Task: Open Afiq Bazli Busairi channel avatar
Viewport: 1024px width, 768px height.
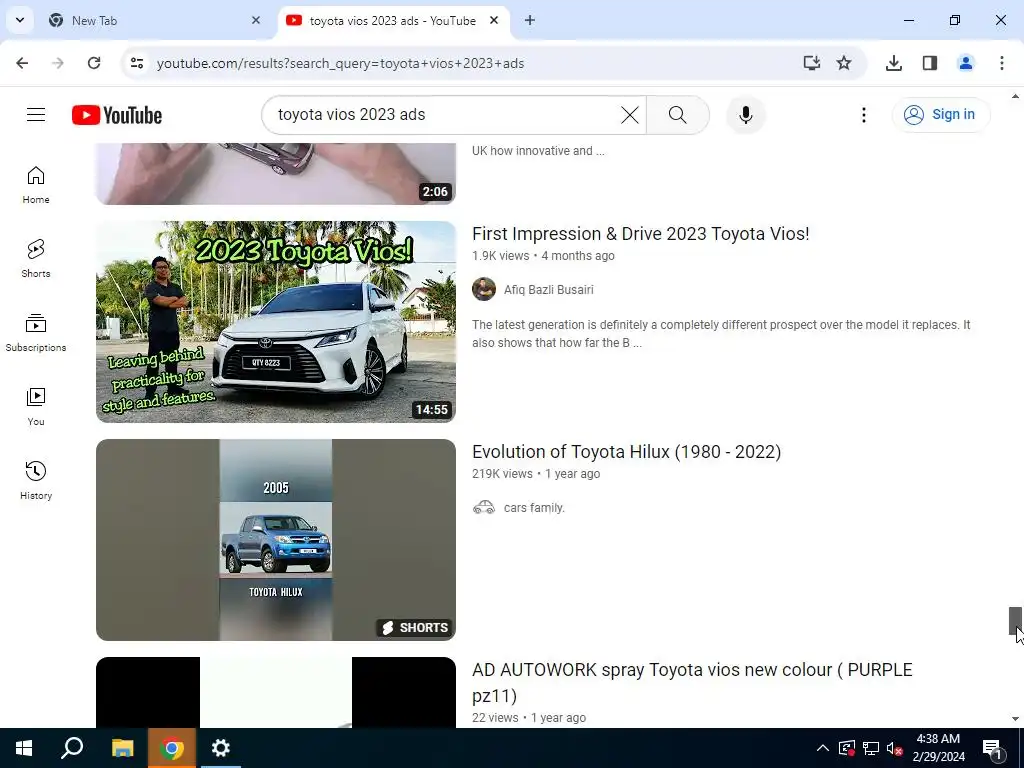Action: (484, 289)
